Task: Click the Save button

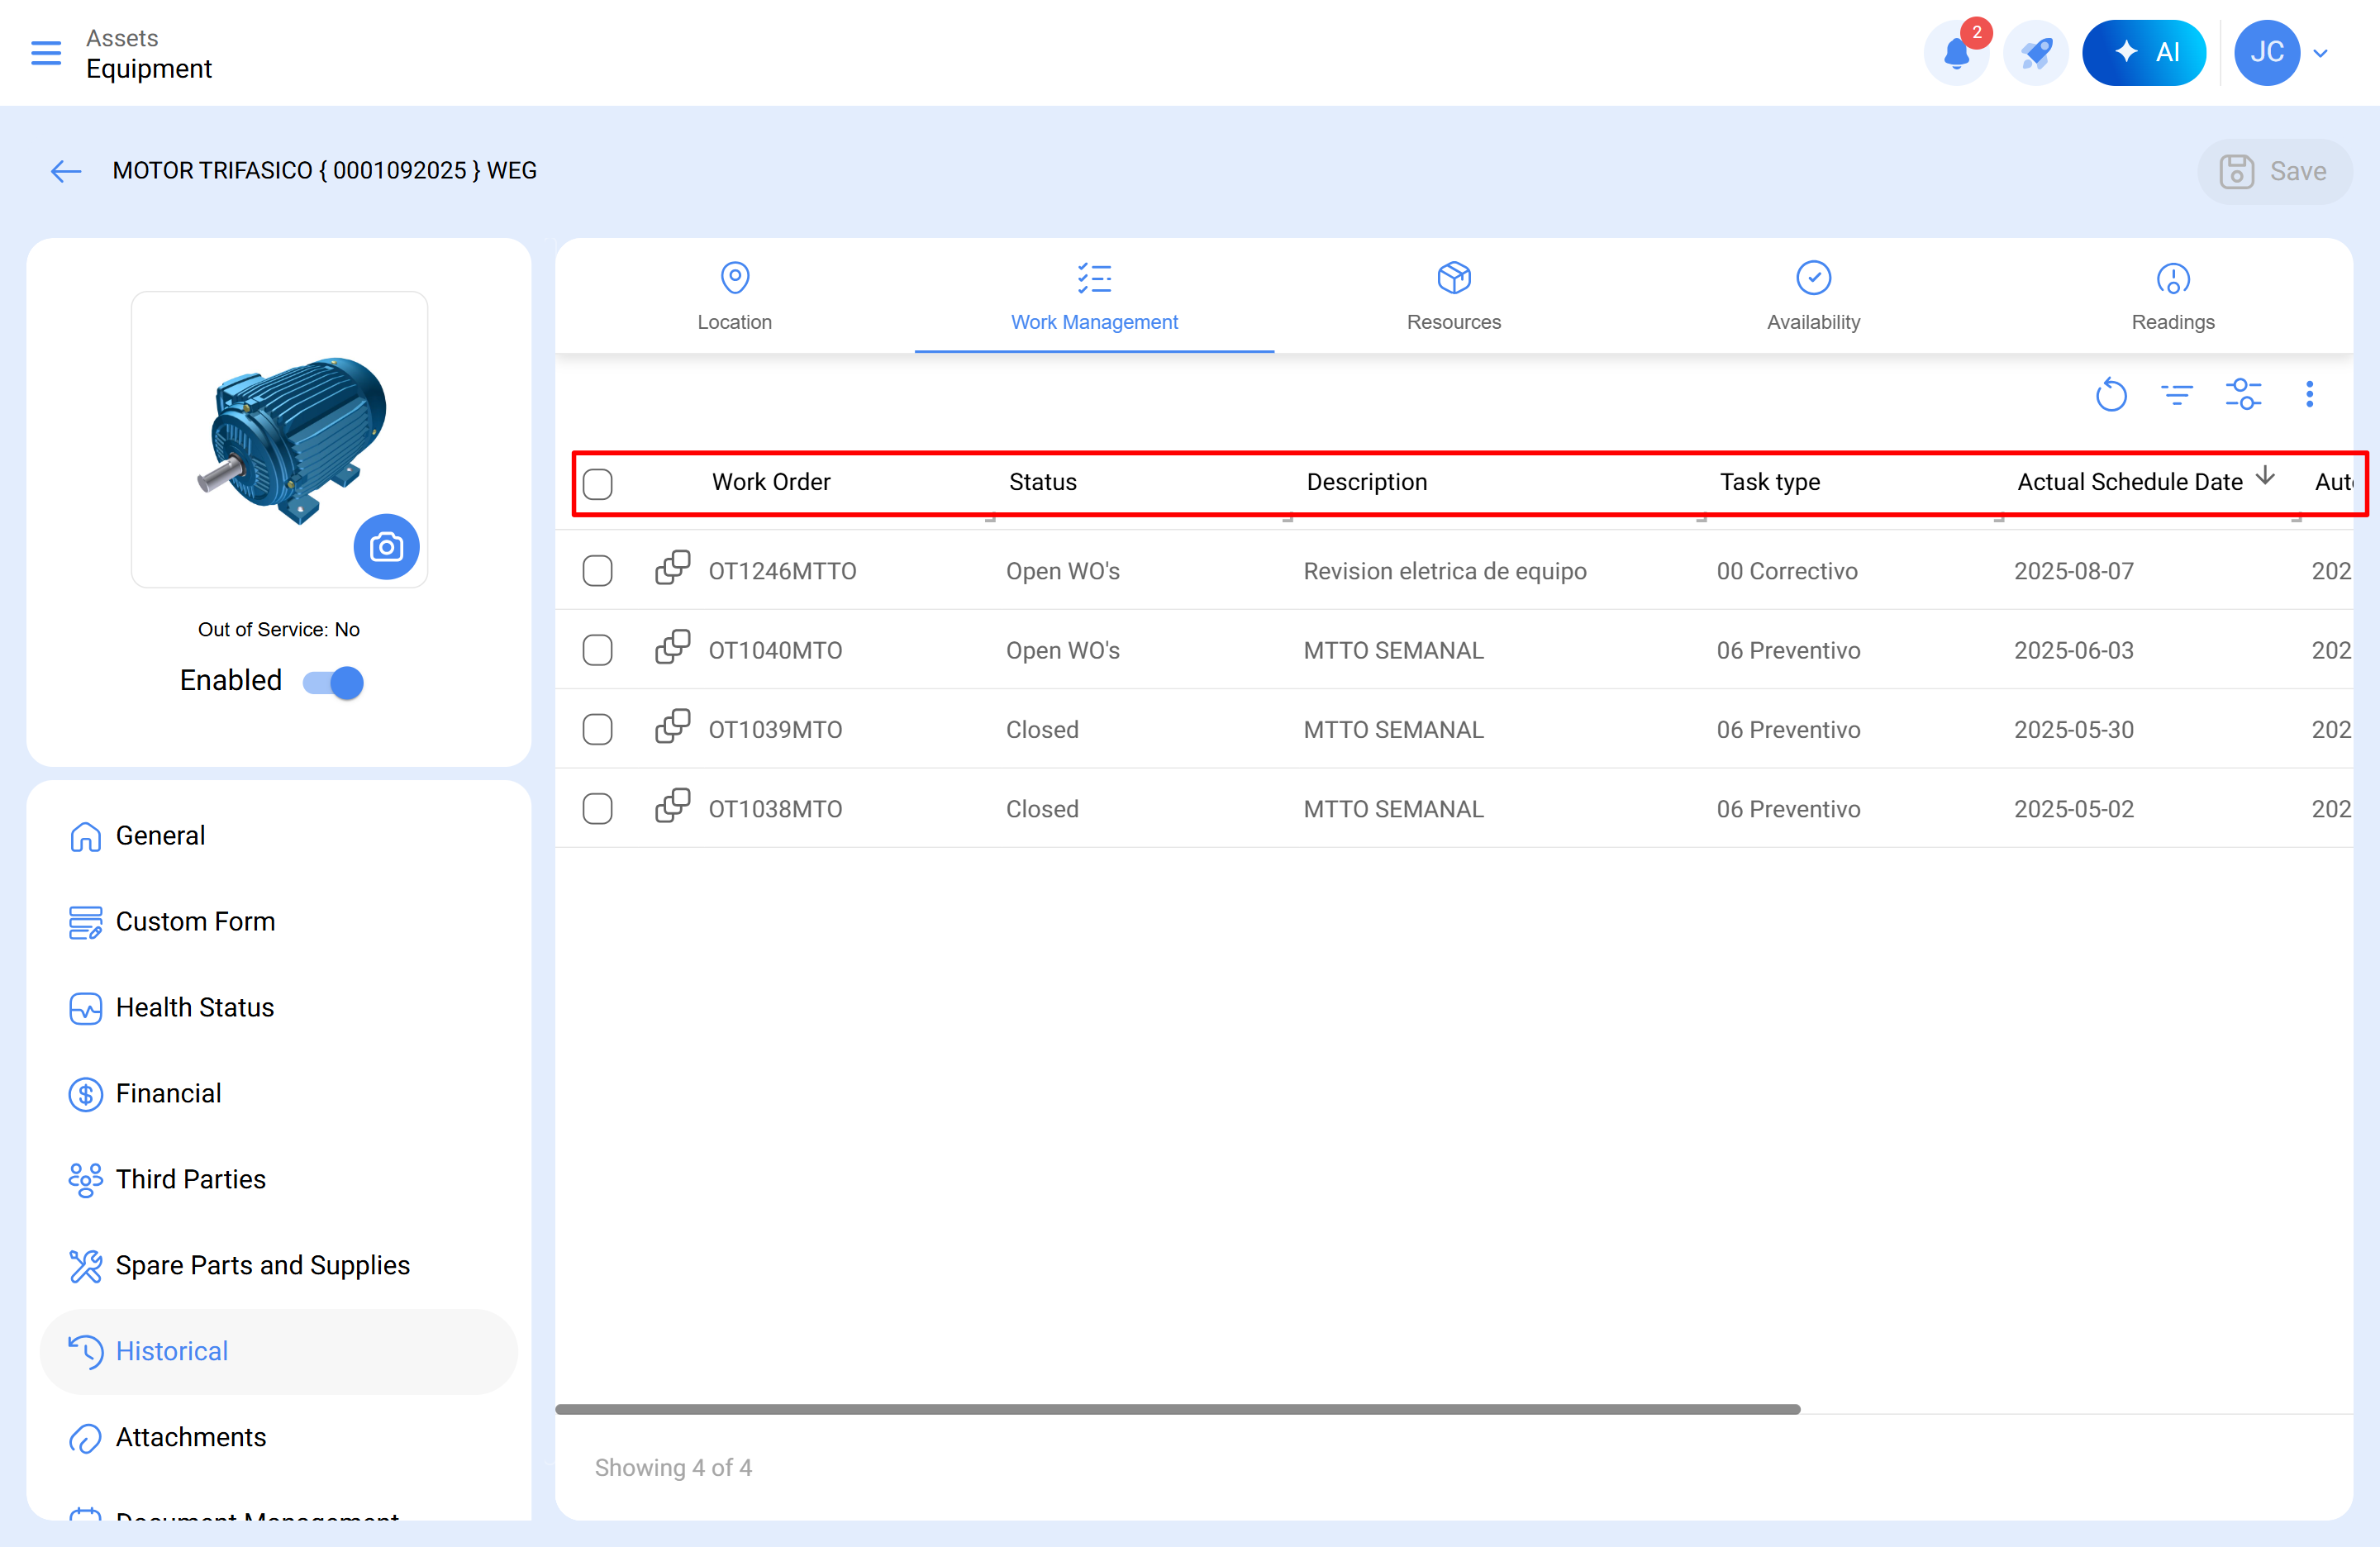Action: 2276,171
